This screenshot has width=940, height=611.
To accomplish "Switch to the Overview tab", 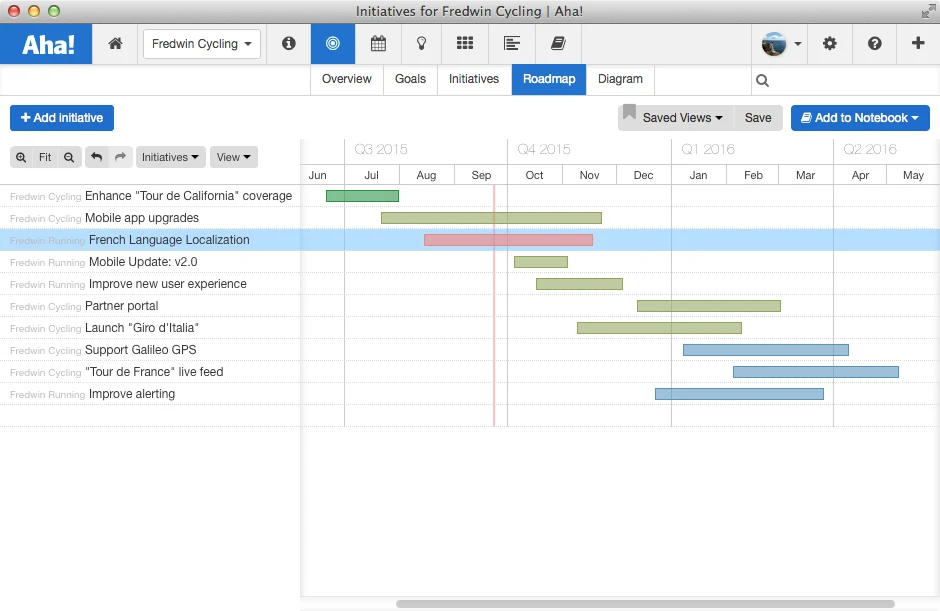I will point(347,79).
